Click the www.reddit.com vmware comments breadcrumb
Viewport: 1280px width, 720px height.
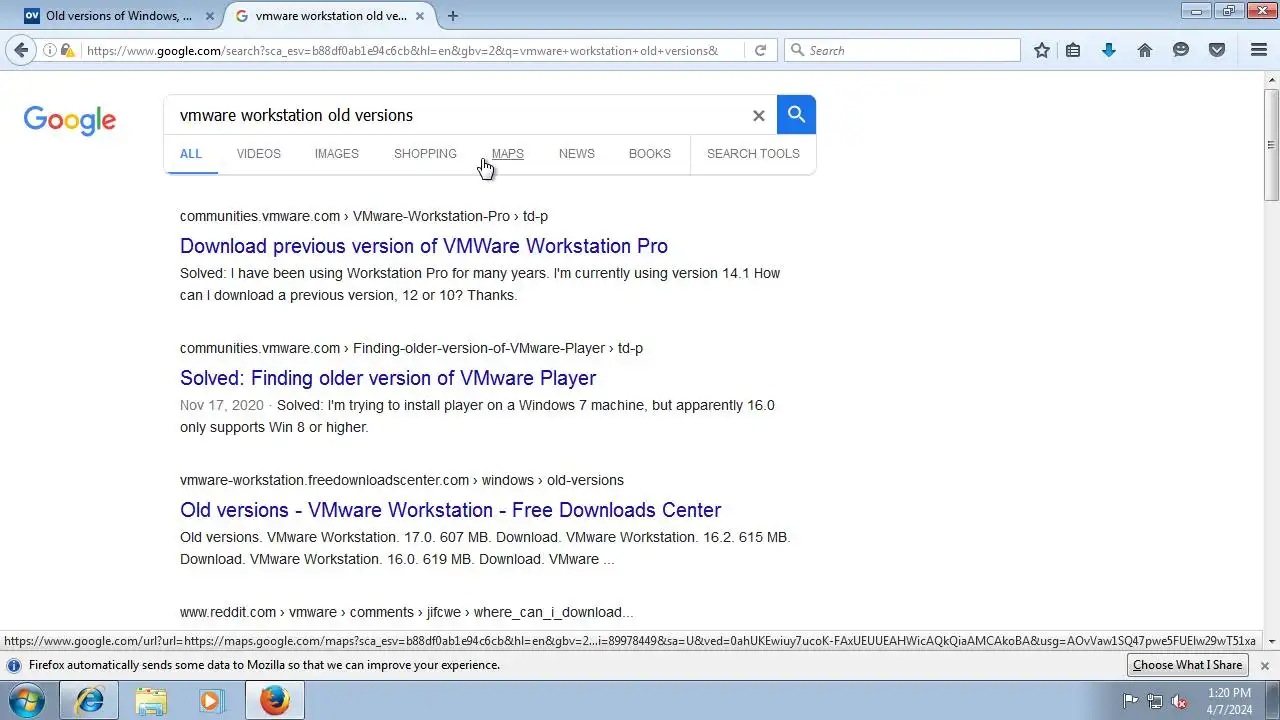click(x=406, y=612)
